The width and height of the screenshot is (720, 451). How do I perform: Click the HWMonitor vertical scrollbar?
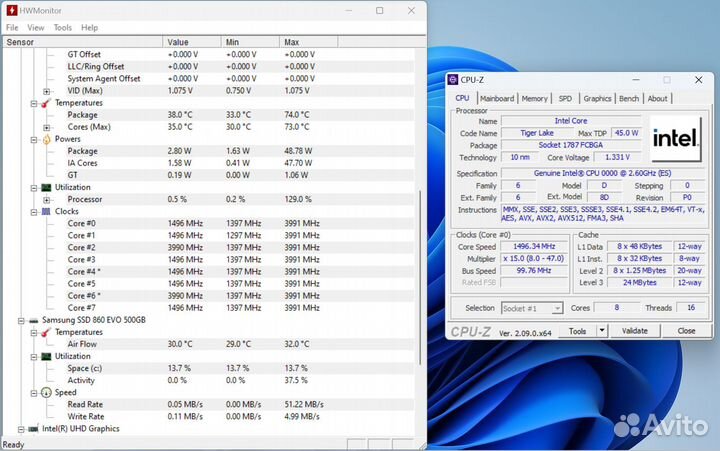coord(420,277)
